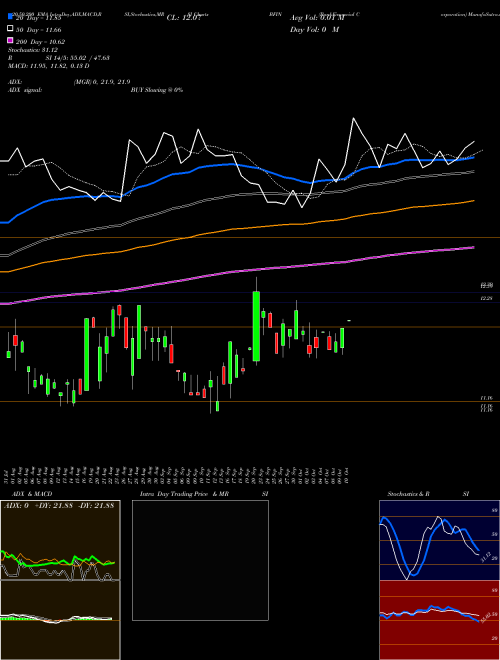Click the 'Day Vol: 0 M' value
This screenshot has width=500, height=660.
coord(314,30)
